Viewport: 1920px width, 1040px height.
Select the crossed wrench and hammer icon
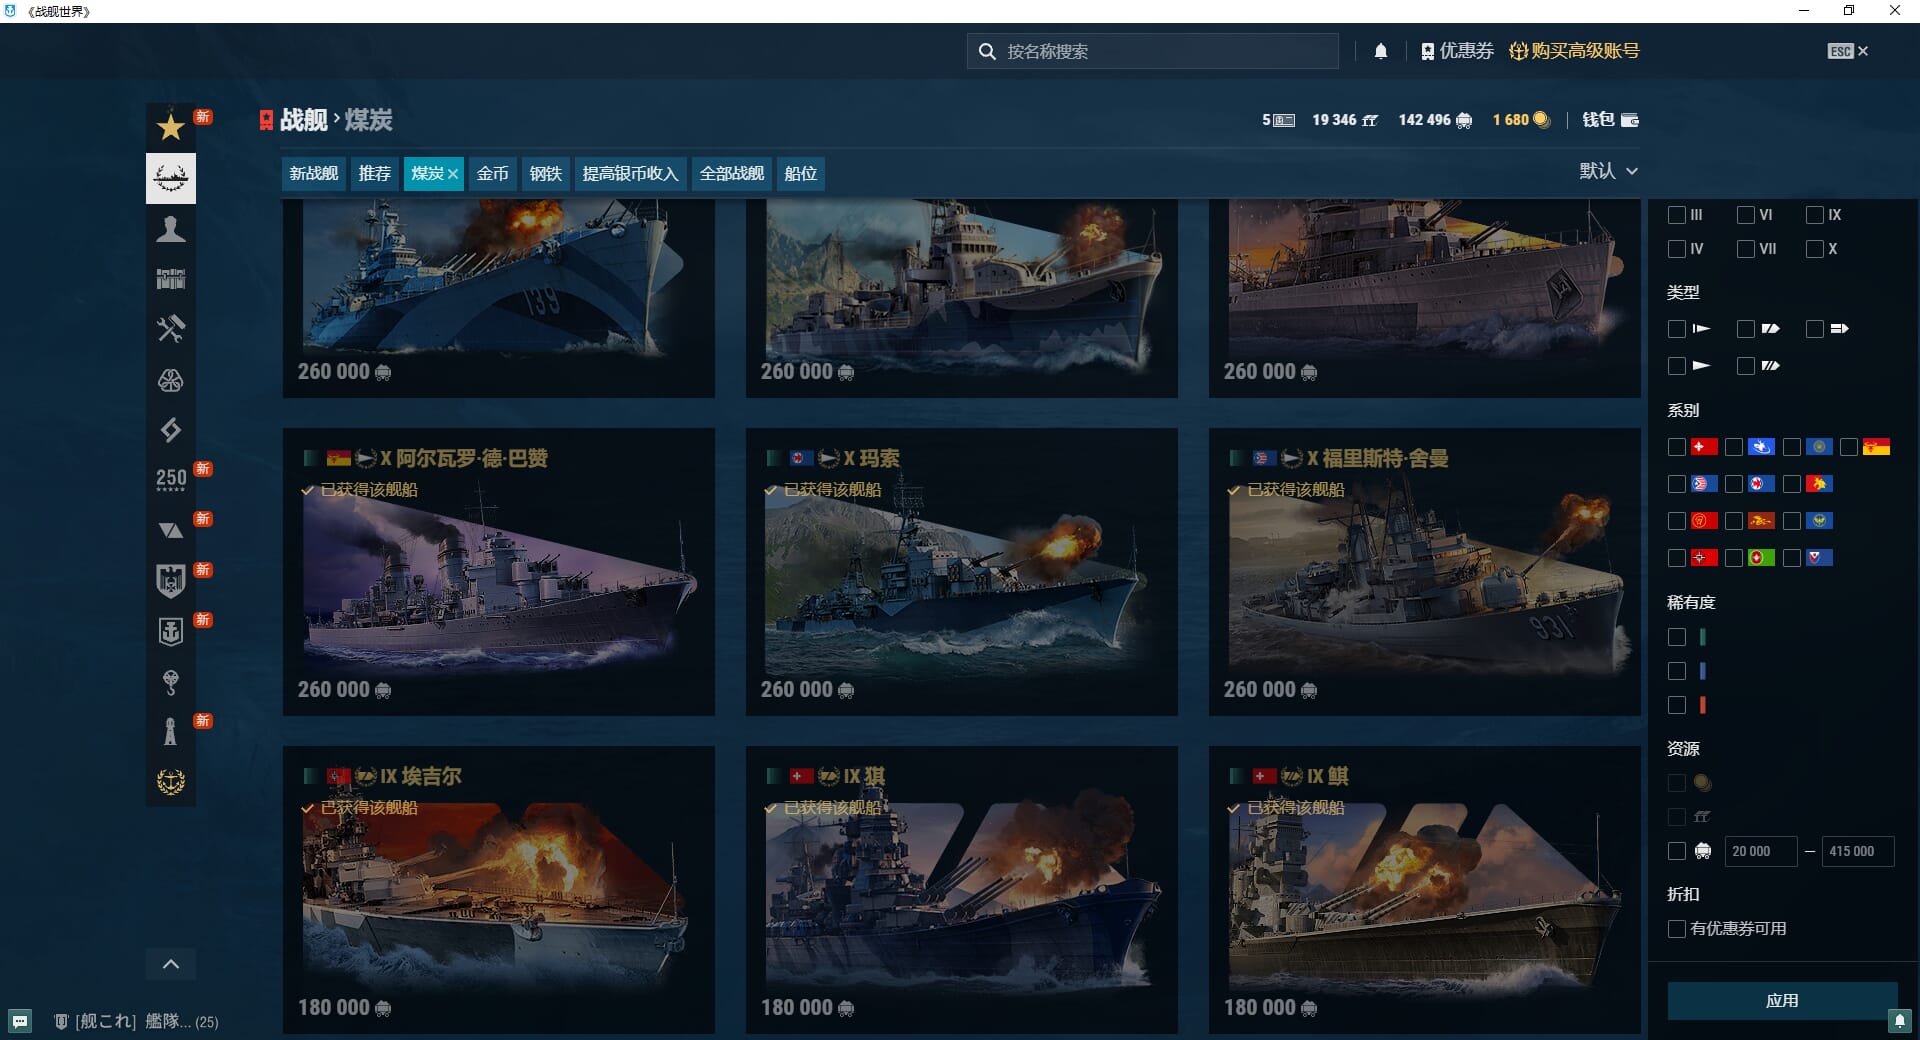coord(170,329)
